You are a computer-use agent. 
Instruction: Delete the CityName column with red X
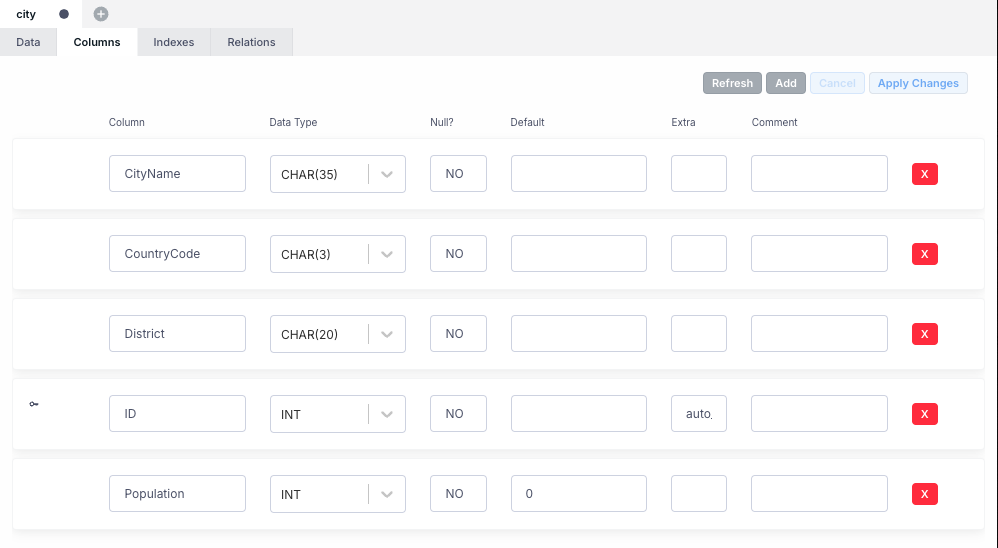tap(924, 174)
